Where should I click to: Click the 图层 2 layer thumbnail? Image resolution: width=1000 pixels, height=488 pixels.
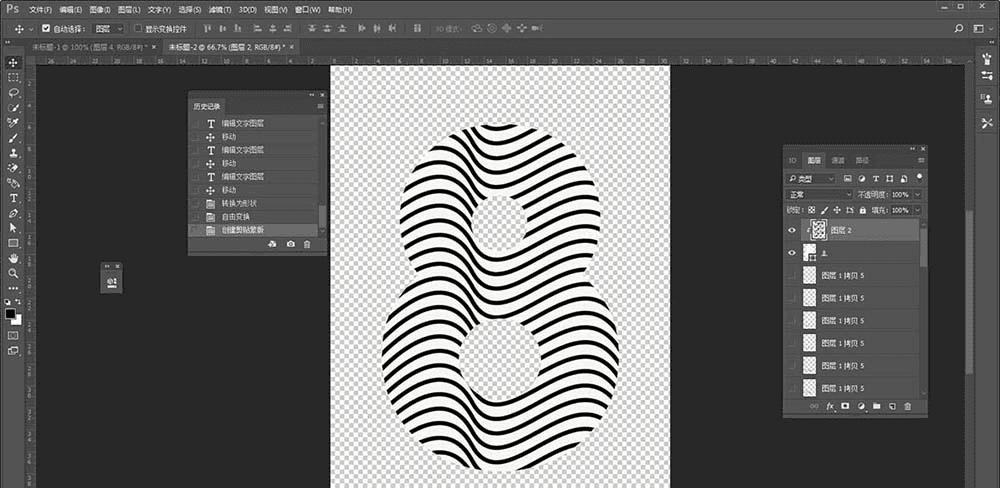(818, 230)
